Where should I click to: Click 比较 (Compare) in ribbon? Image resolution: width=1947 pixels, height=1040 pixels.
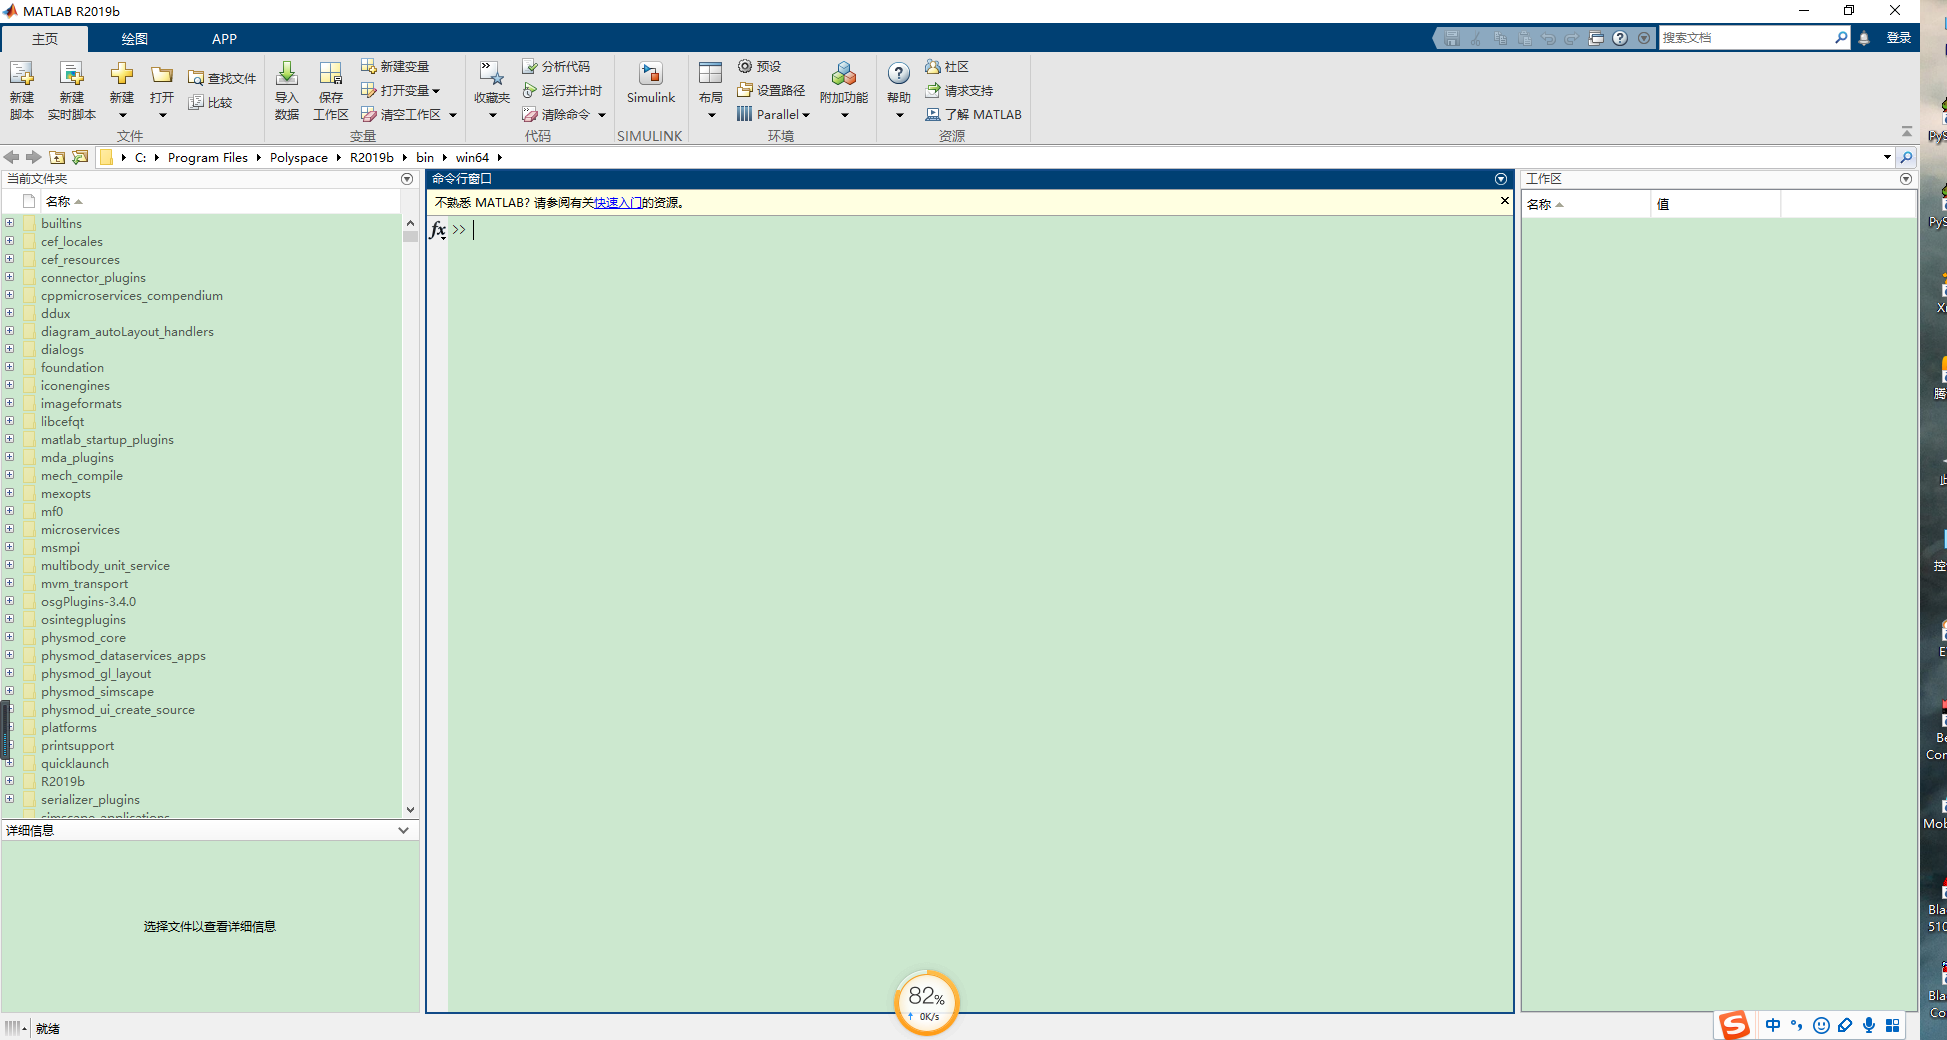tap(210, 102)
